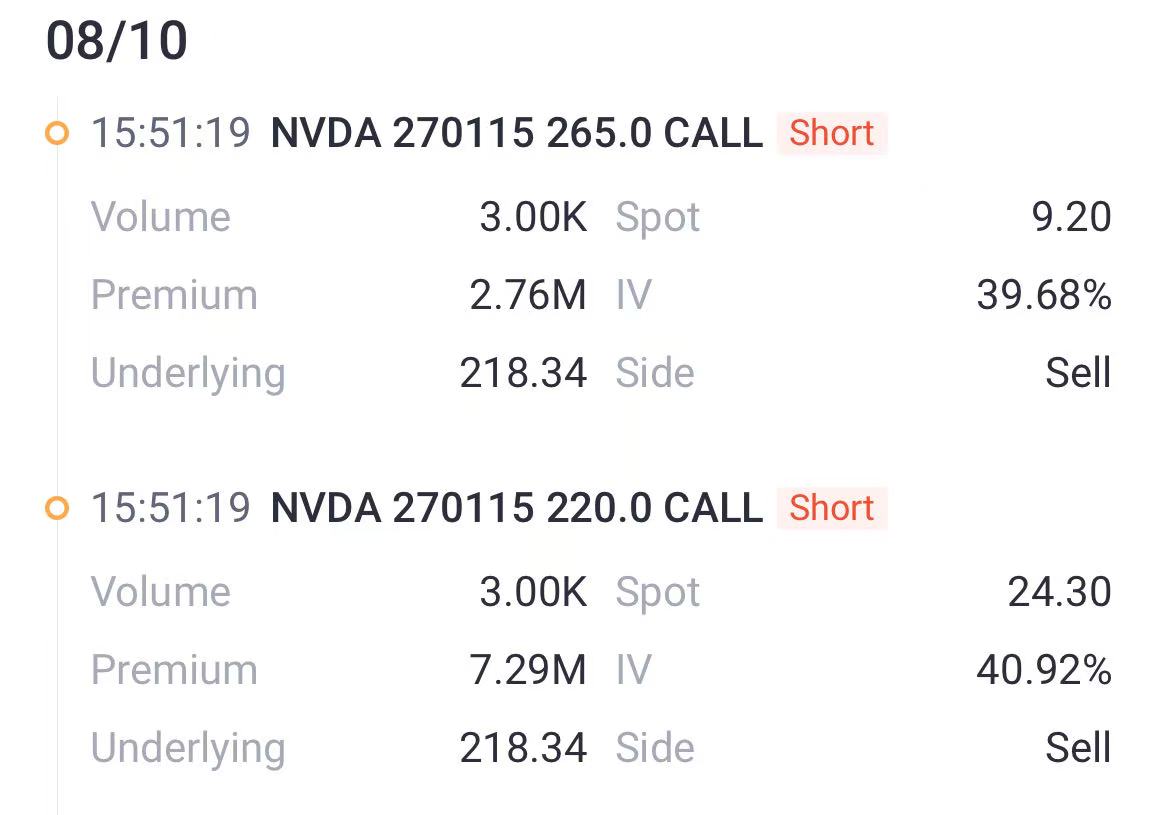This screenshot has height=815, width=1170.
Task: Click the 218.34 underlying for the second trade
Action: click(523, 747)
